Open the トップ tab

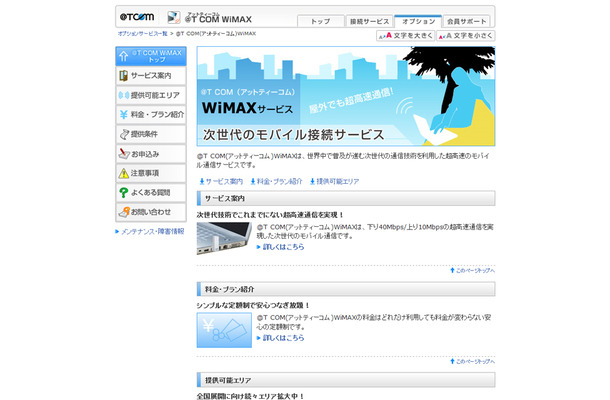click(321, 21)
